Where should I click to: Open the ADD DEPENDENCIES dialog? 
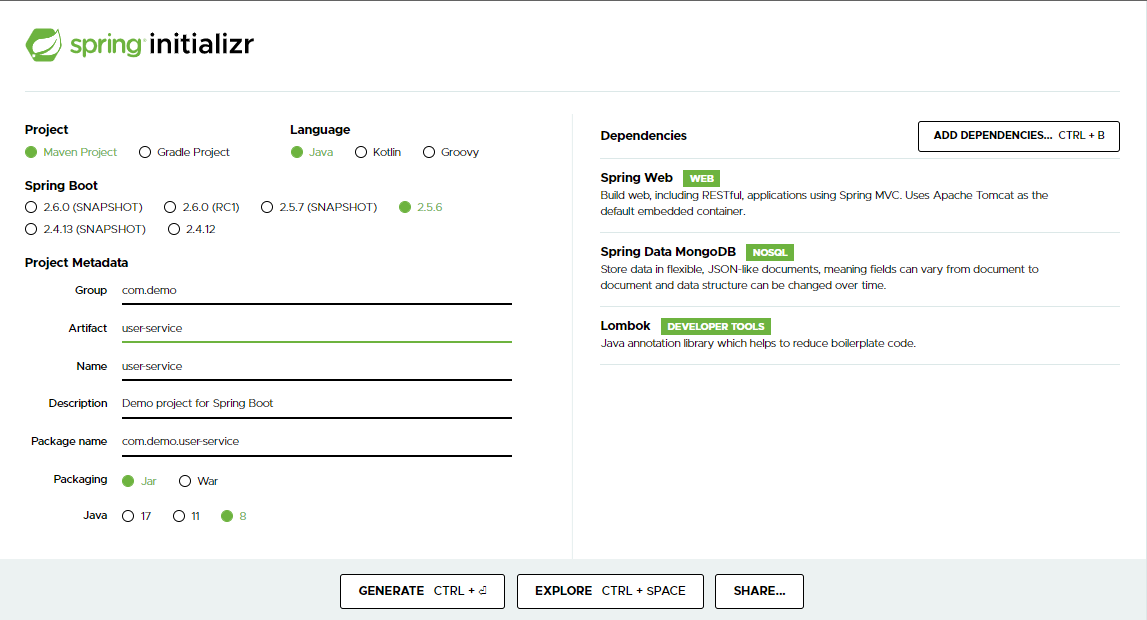point(1018,136)
